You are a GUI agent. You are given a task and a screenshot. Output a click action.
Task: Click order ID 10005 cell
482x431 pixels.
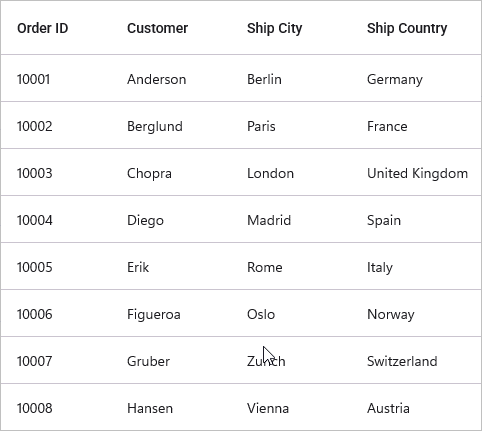click(x=34, y=267)
